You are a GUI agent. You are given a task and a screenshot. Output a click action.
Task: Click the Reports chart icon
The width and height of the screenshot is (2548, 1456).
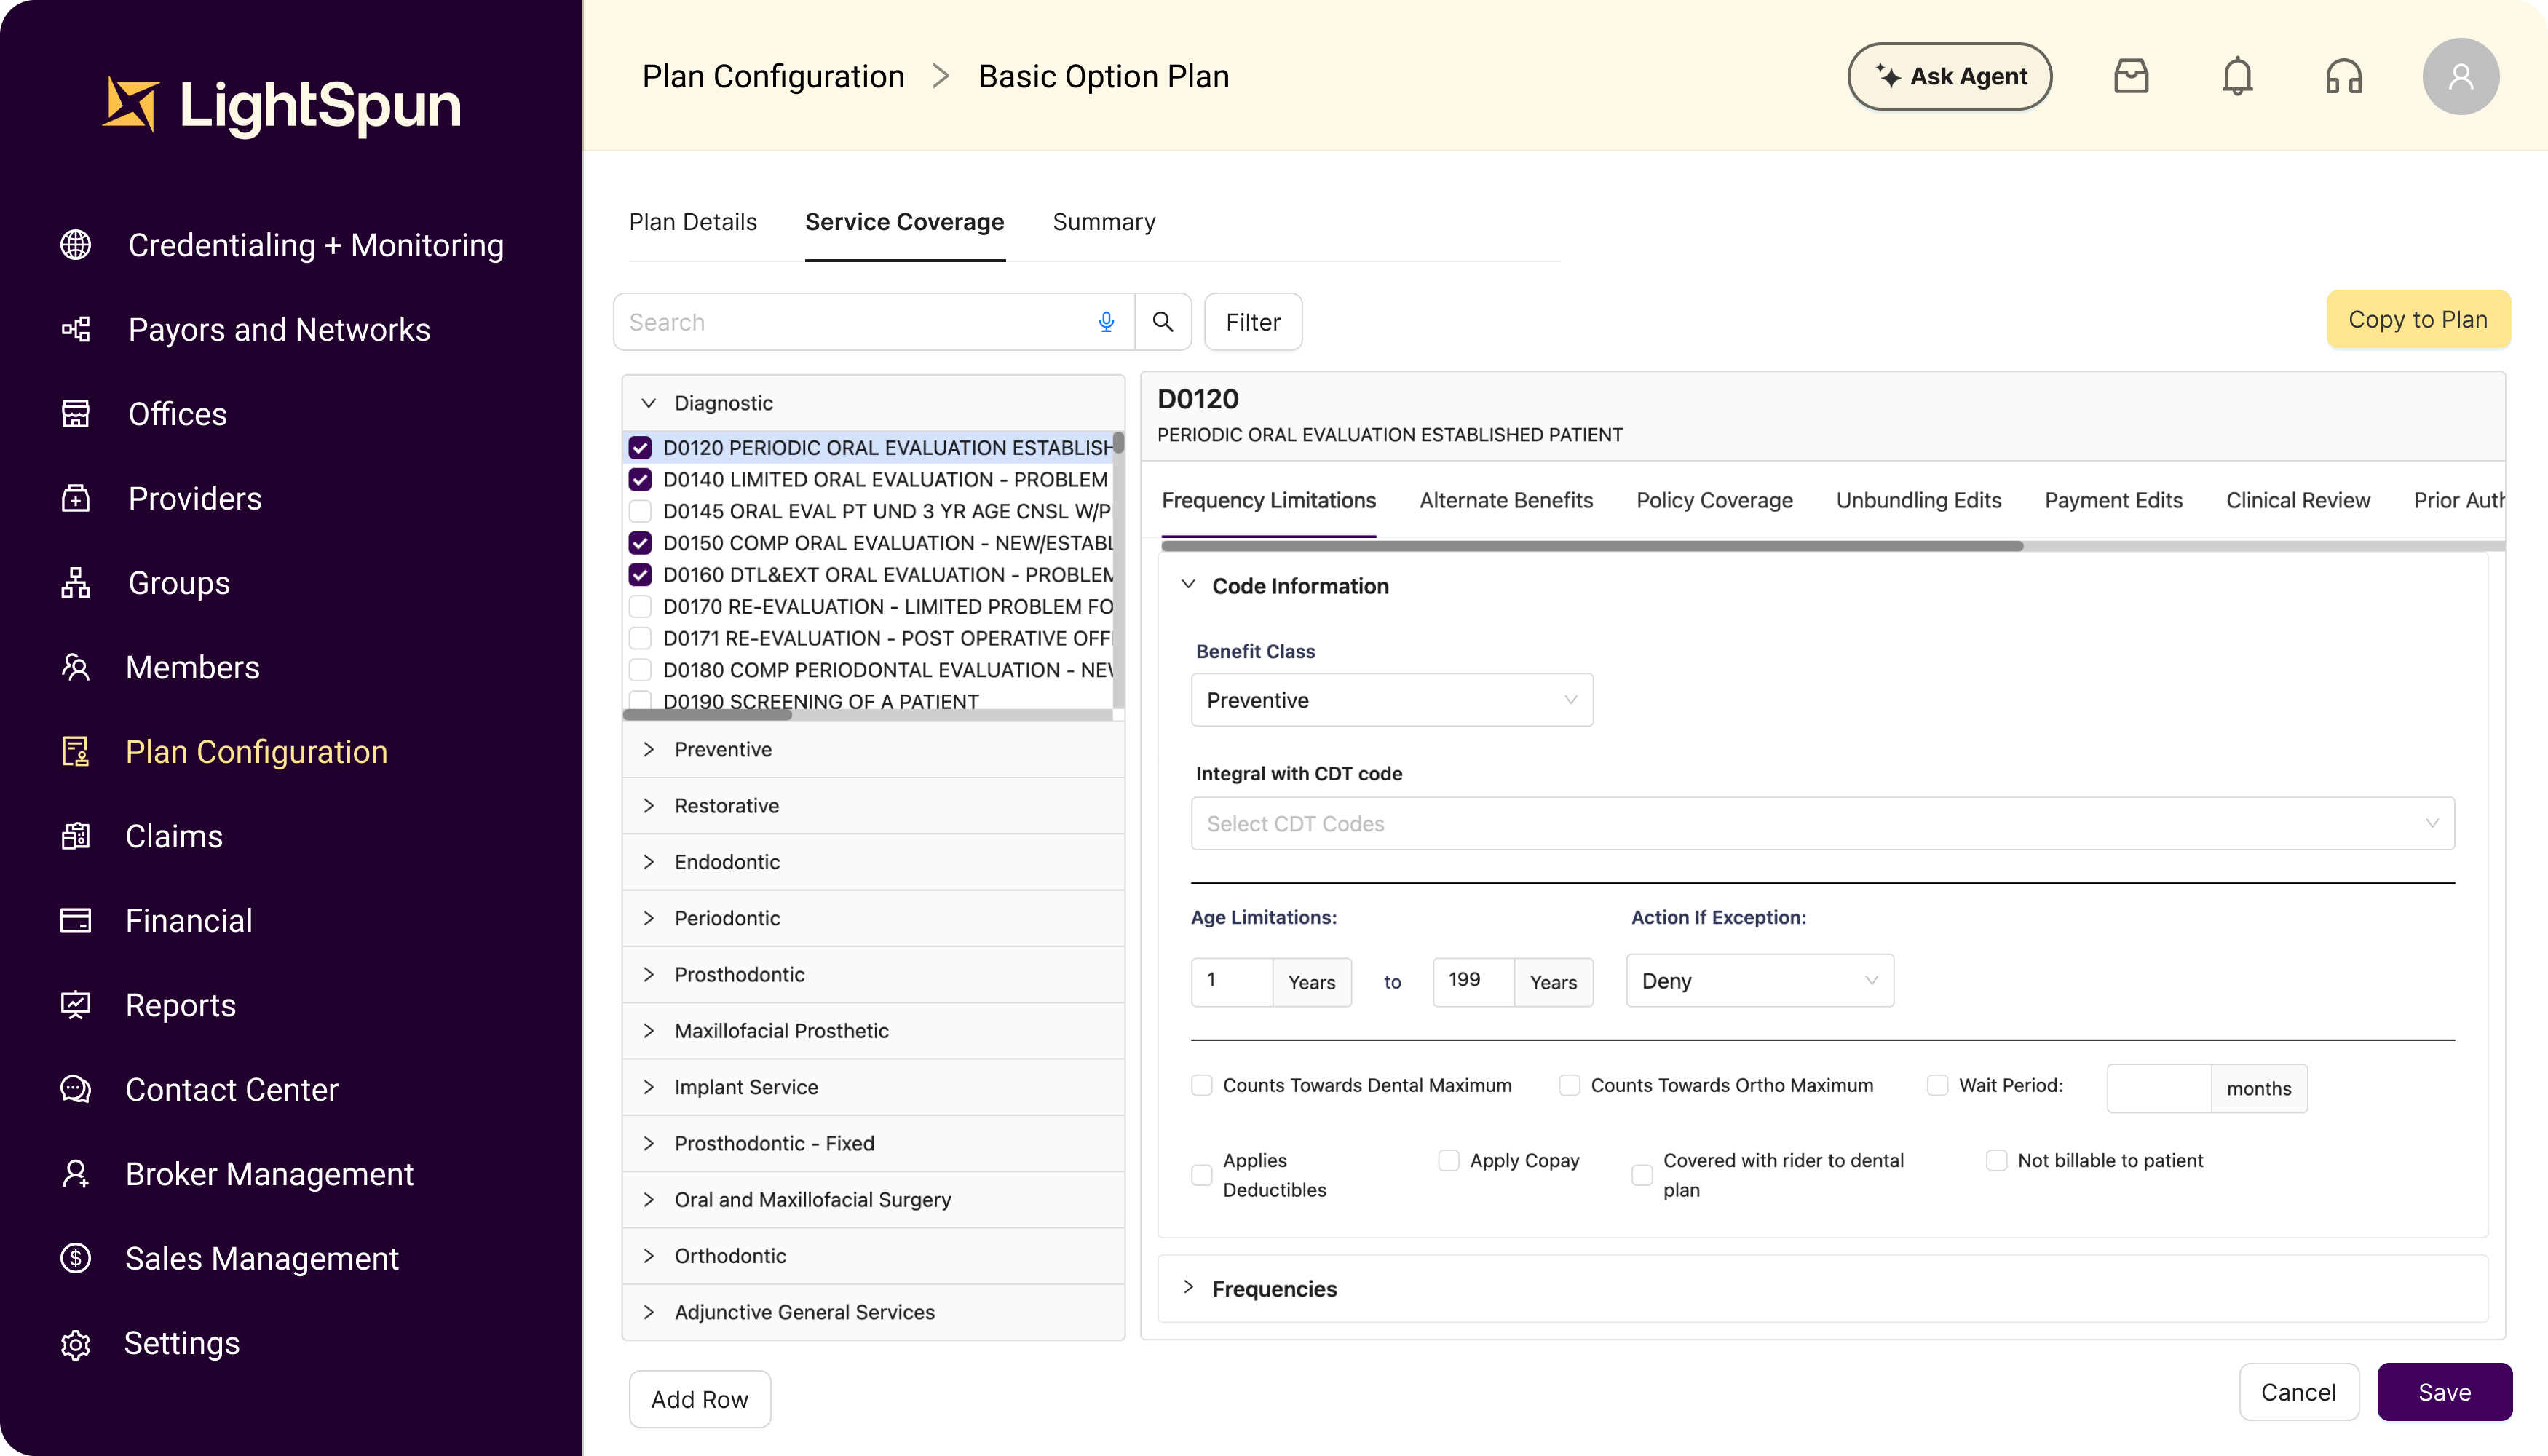click(x=76, y=1005)
